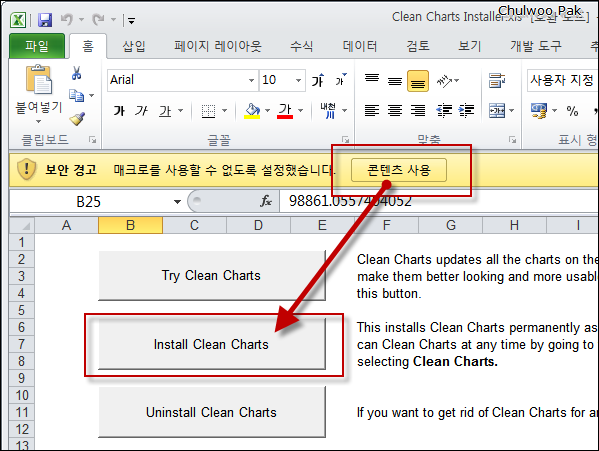Viewport: 599px width, 451px height.
Task: Align text left in cell
Action: pyautogui.click(x=372, y=111)
